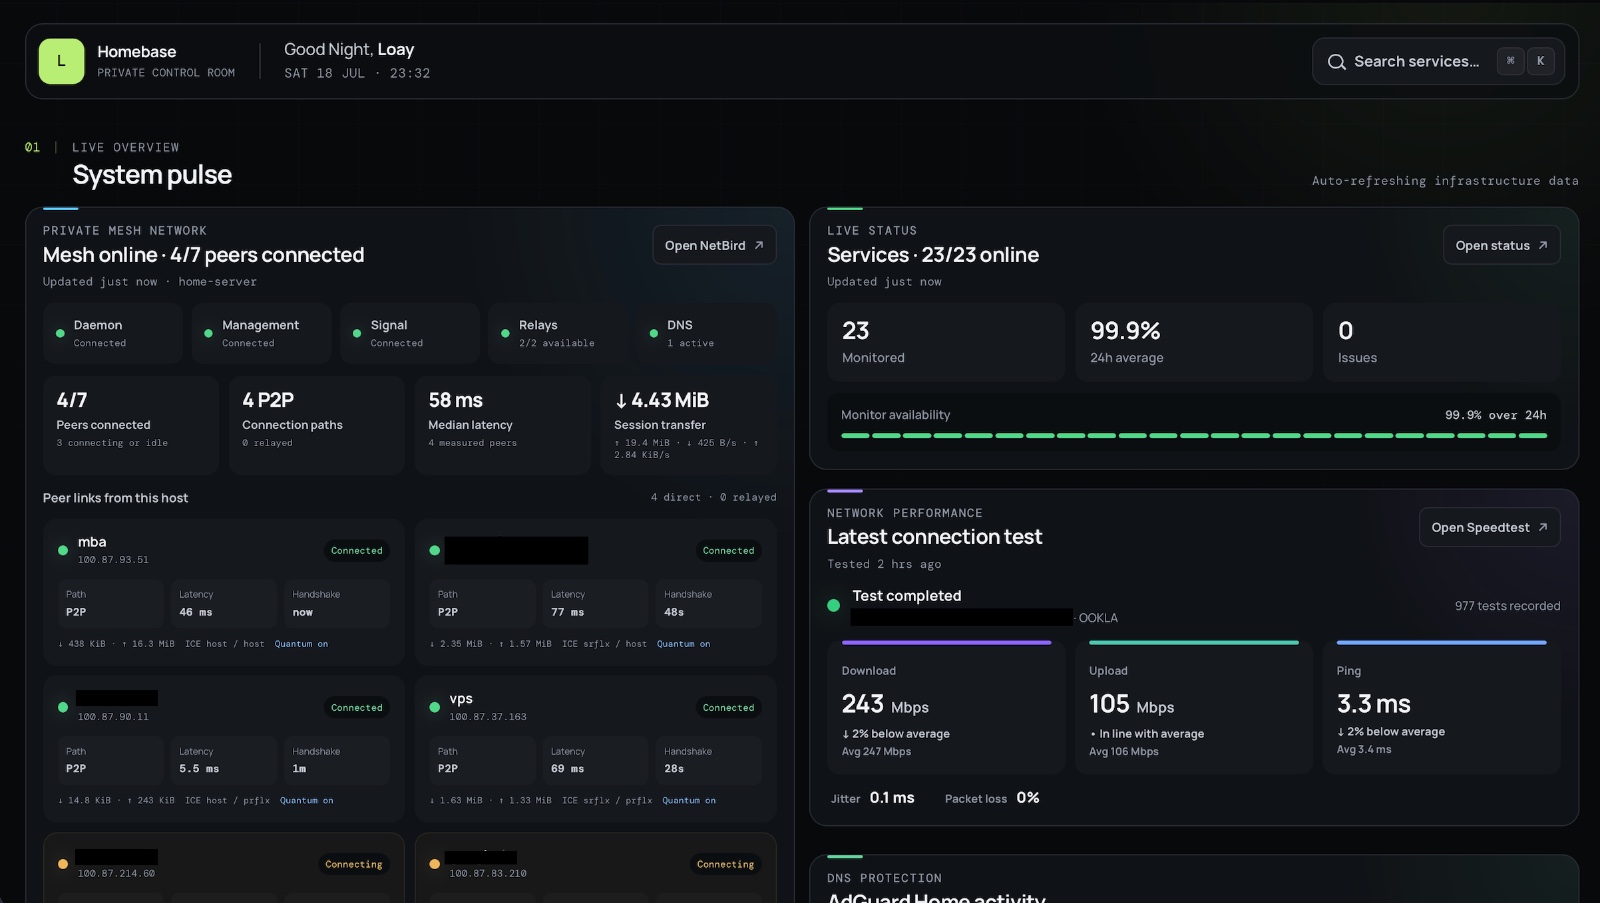Viewport: 1600px width, 903px height.
Task: Click the green status dot beside mba peer
Action: click(x=63, y=550)
